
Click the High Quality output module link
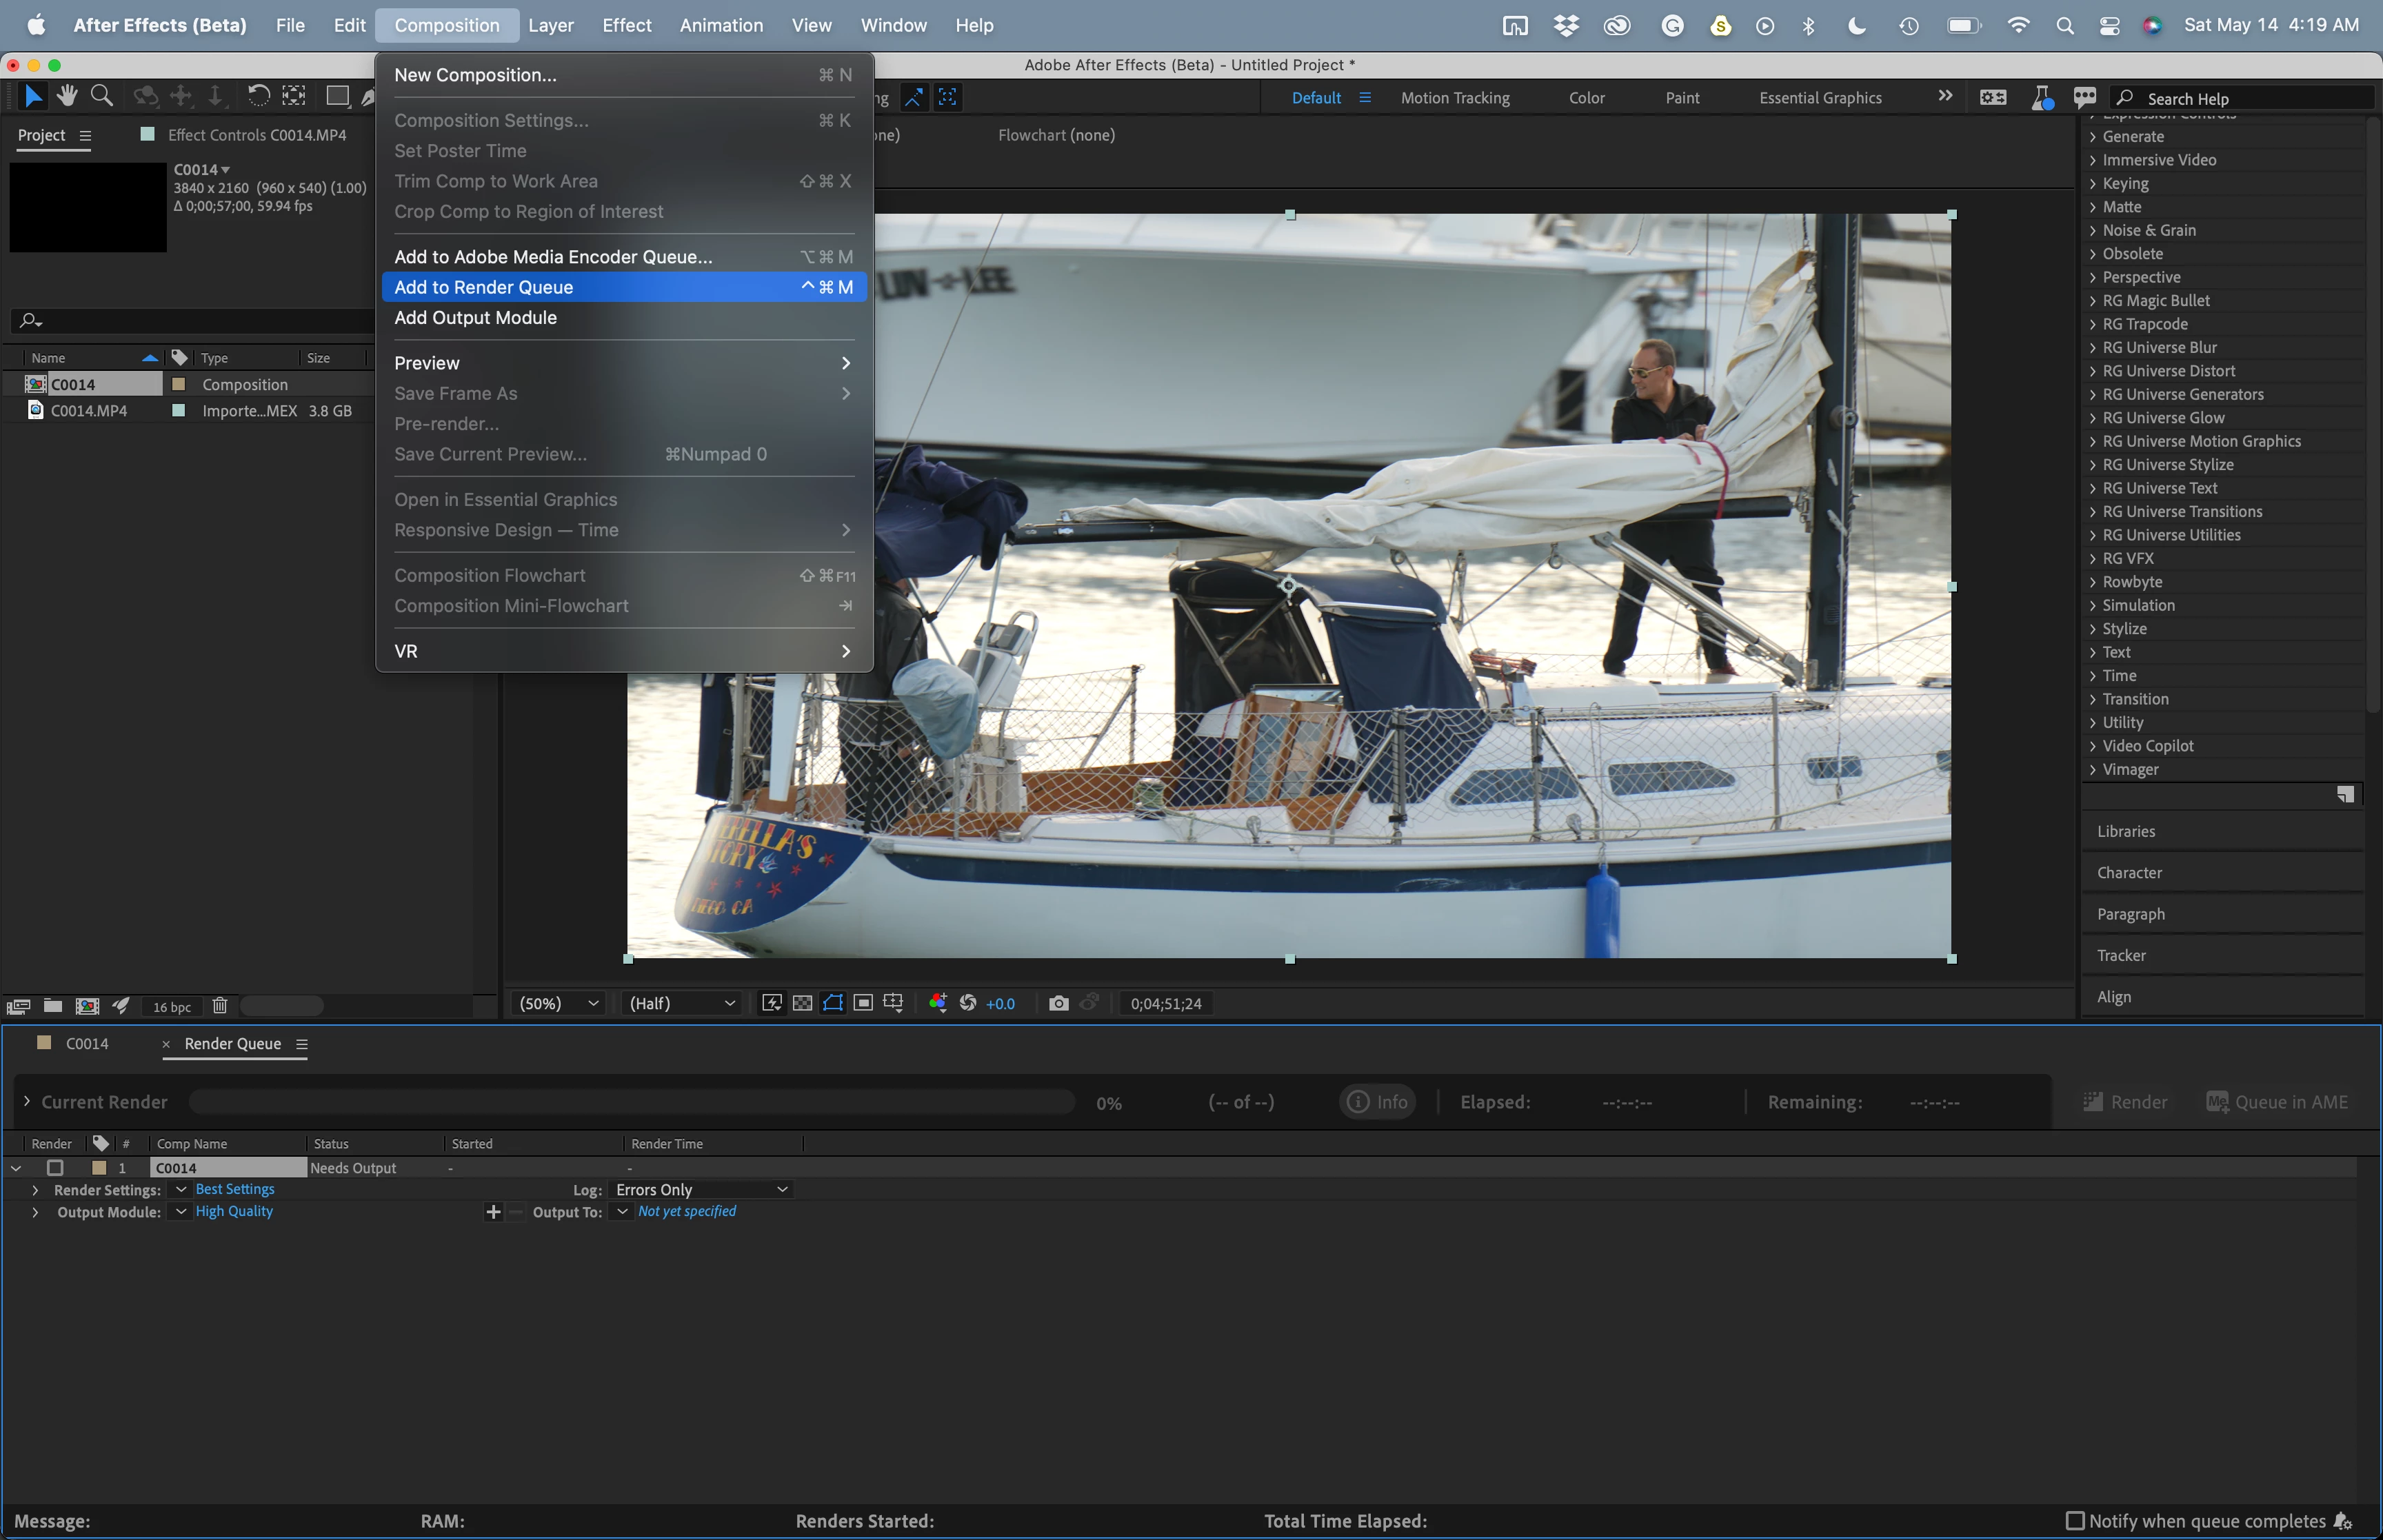(234, 1211)
